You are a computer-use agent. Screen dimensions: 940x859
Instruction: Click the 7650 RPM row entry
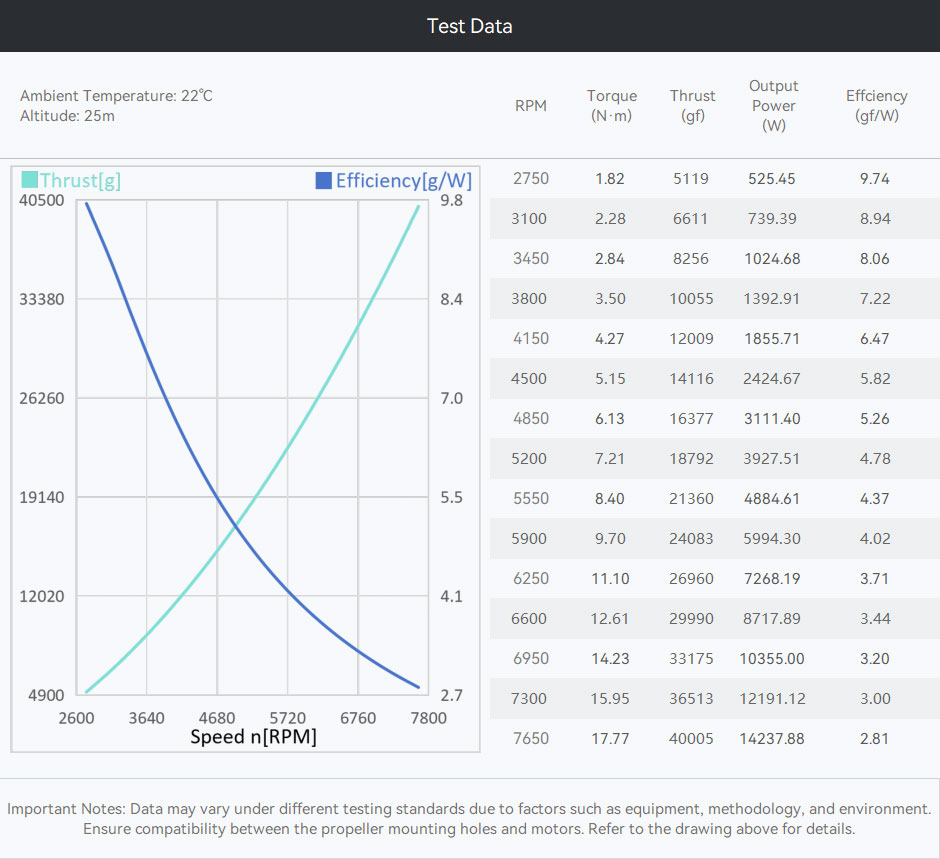[x=531, y=739]
